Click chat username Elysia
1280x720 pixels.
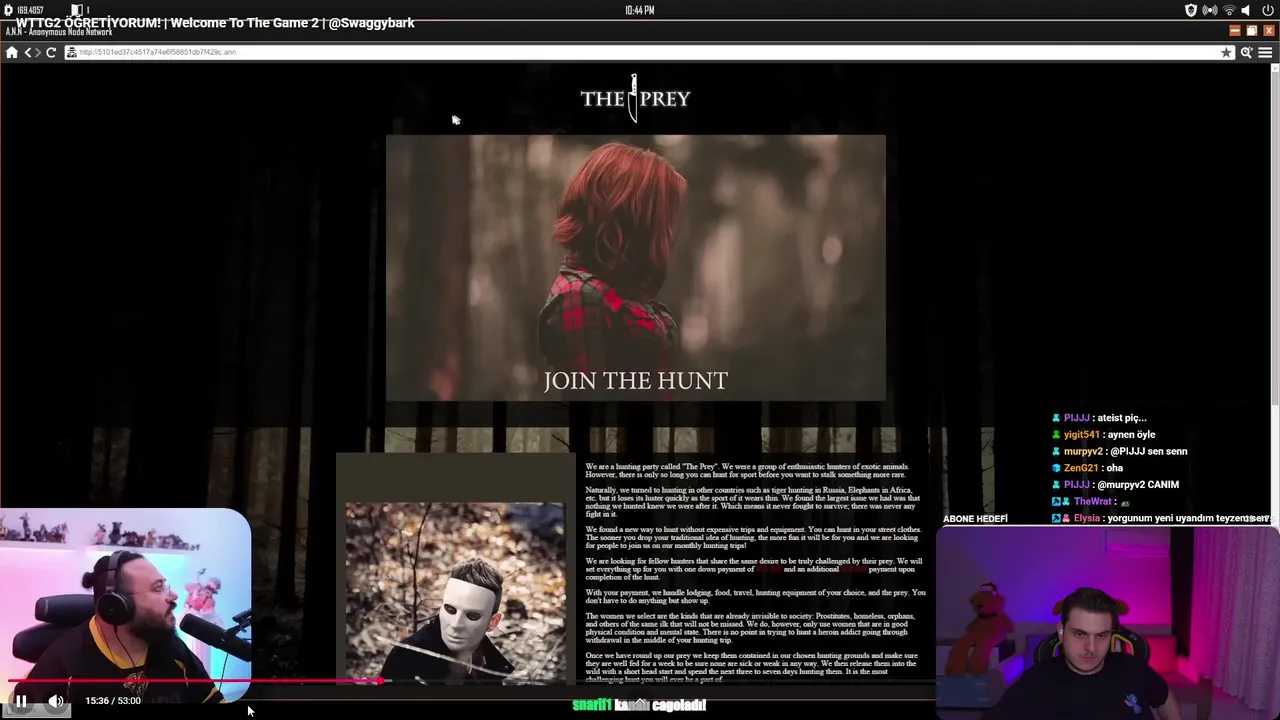(1086, 518)
